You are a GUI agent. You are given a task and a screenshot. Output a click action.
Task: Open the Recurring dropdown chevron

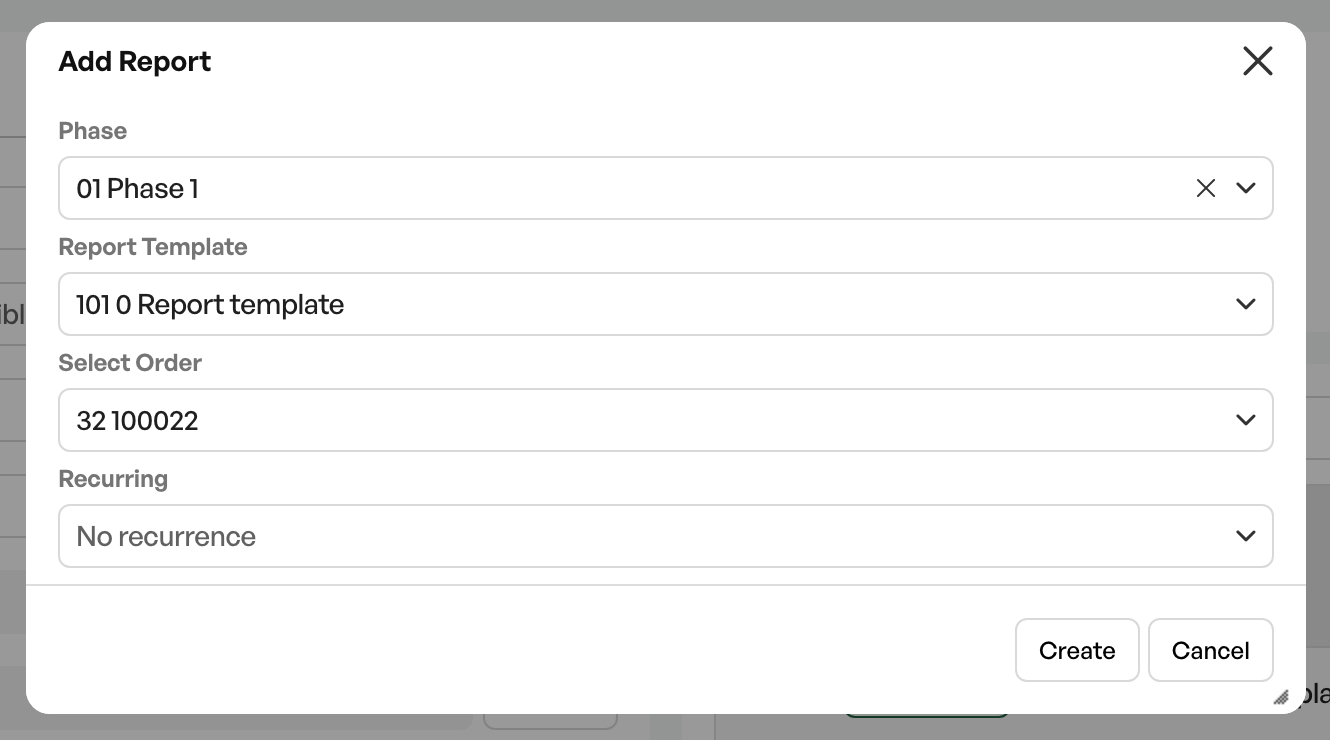[x=1245, y=536]
